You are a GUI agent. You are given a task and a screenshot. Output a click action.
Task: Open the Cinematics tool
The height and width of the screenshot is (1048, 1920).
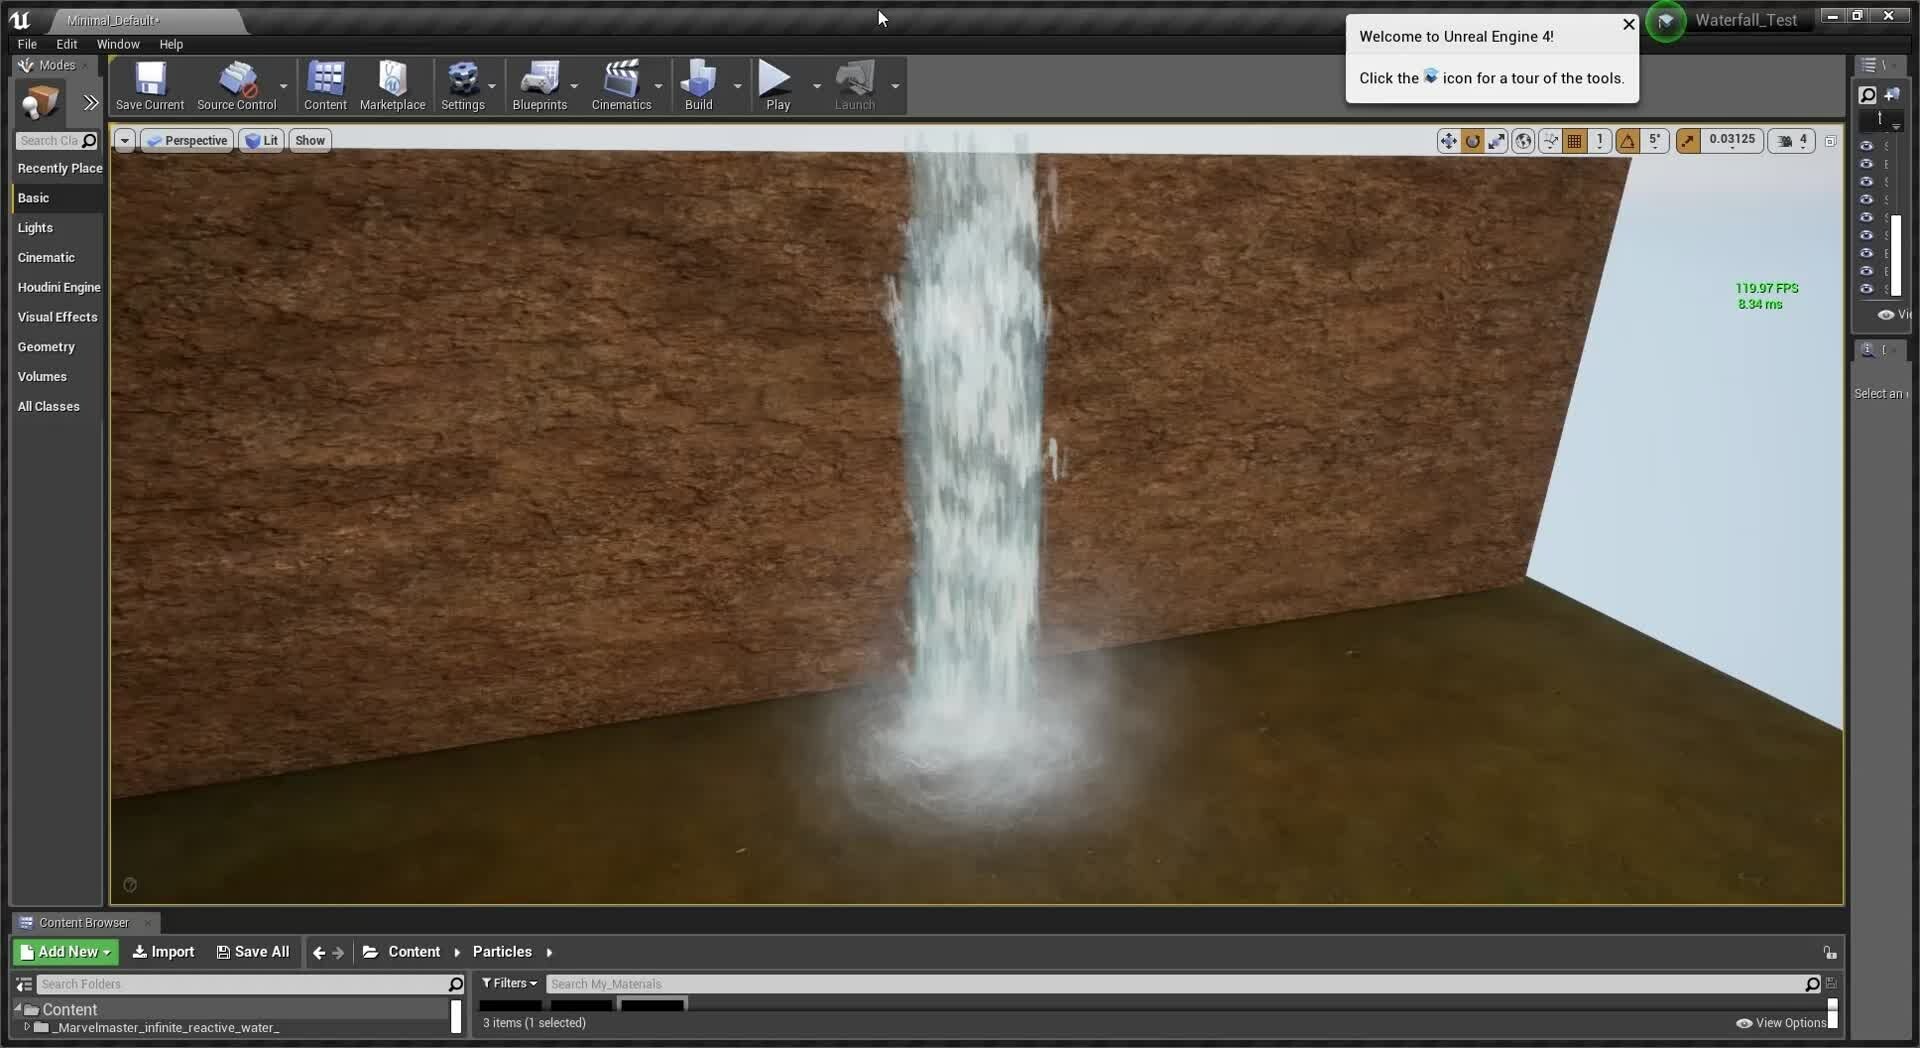click(620, 85)
